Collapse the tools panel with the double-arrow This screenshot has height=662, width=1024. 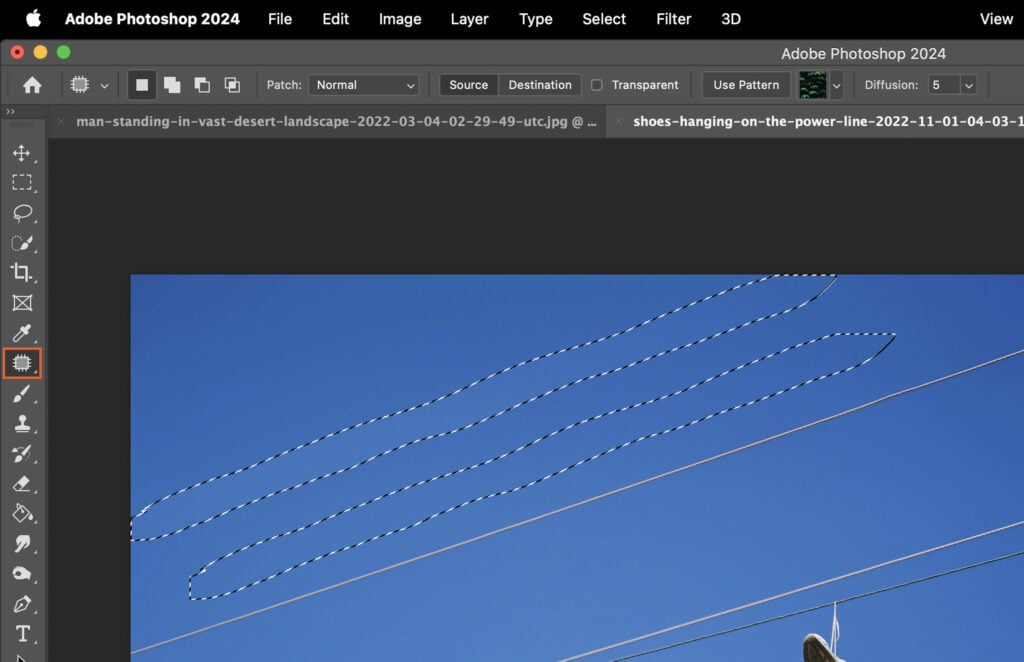tap(11, 112)
